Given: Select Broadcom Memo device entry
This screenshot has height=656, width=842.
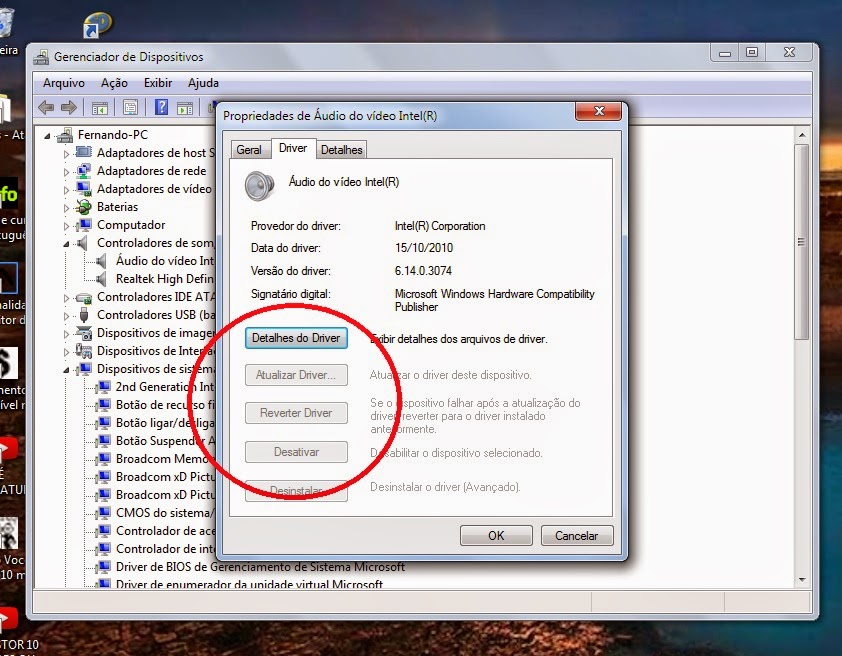Looking at the screenshot, I should [165, 459].
